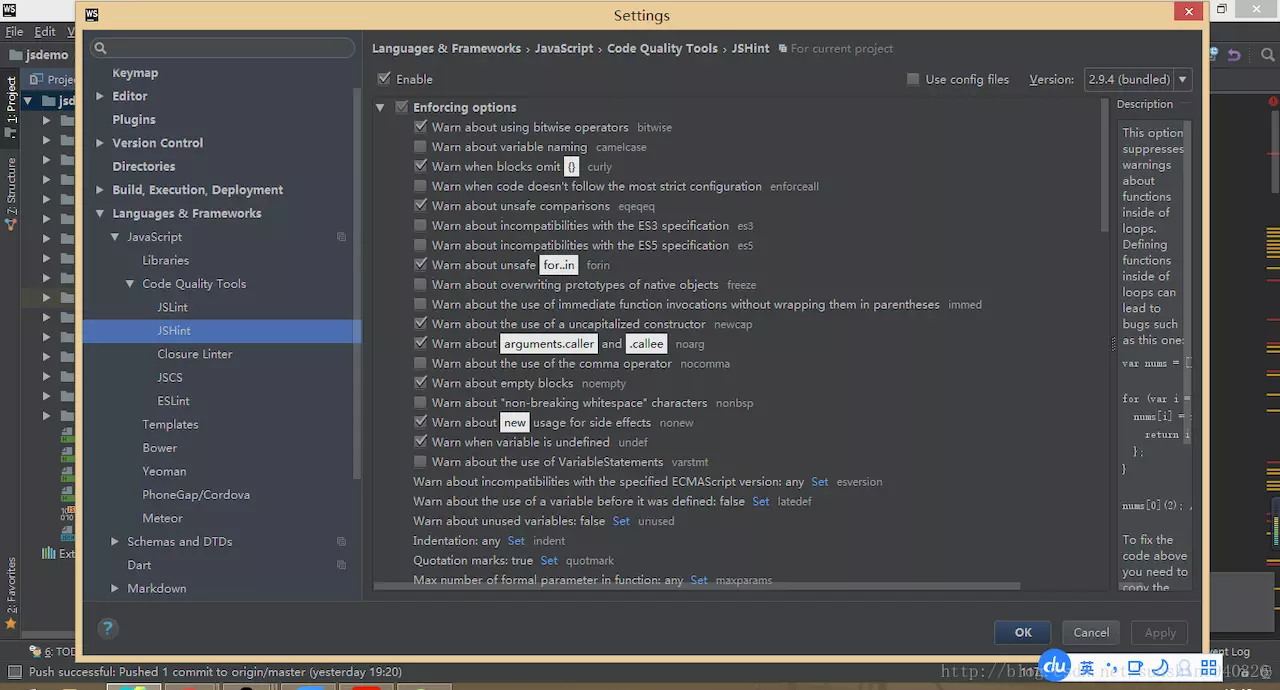Collapse the Code Quality Tools node
Image resolution: width=1280 pixels, height=690 pixels.
click(x=129, y=284)
